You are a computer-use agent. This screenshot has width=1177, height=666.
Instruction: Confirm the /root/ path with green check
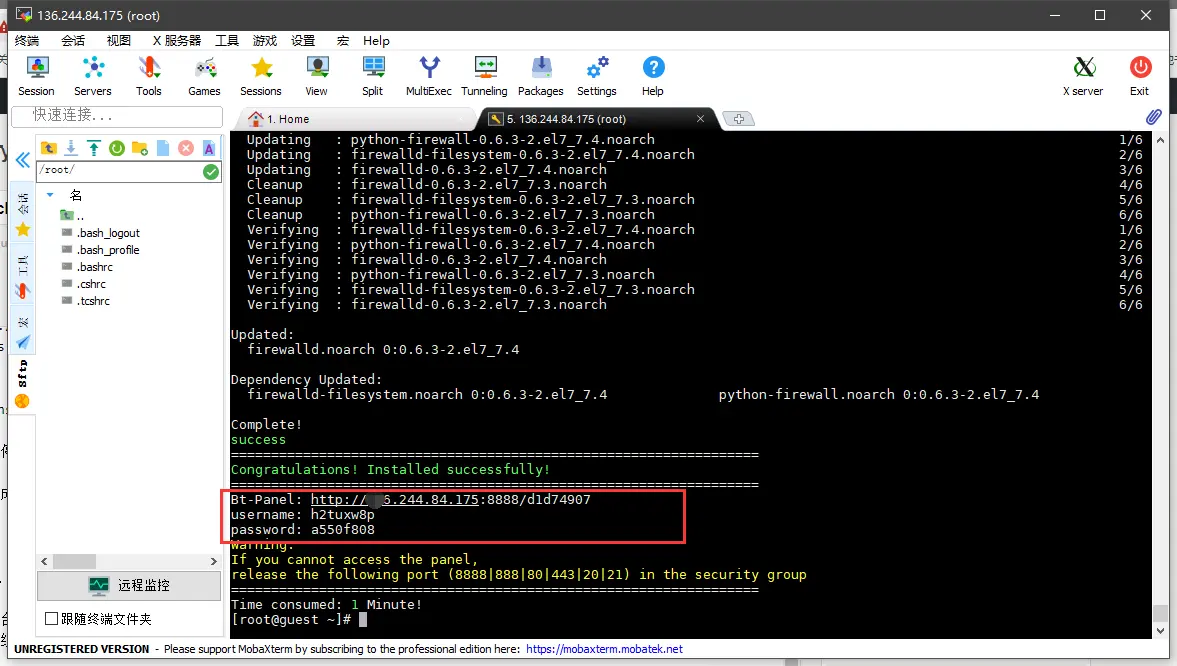[x=211, y=172]
